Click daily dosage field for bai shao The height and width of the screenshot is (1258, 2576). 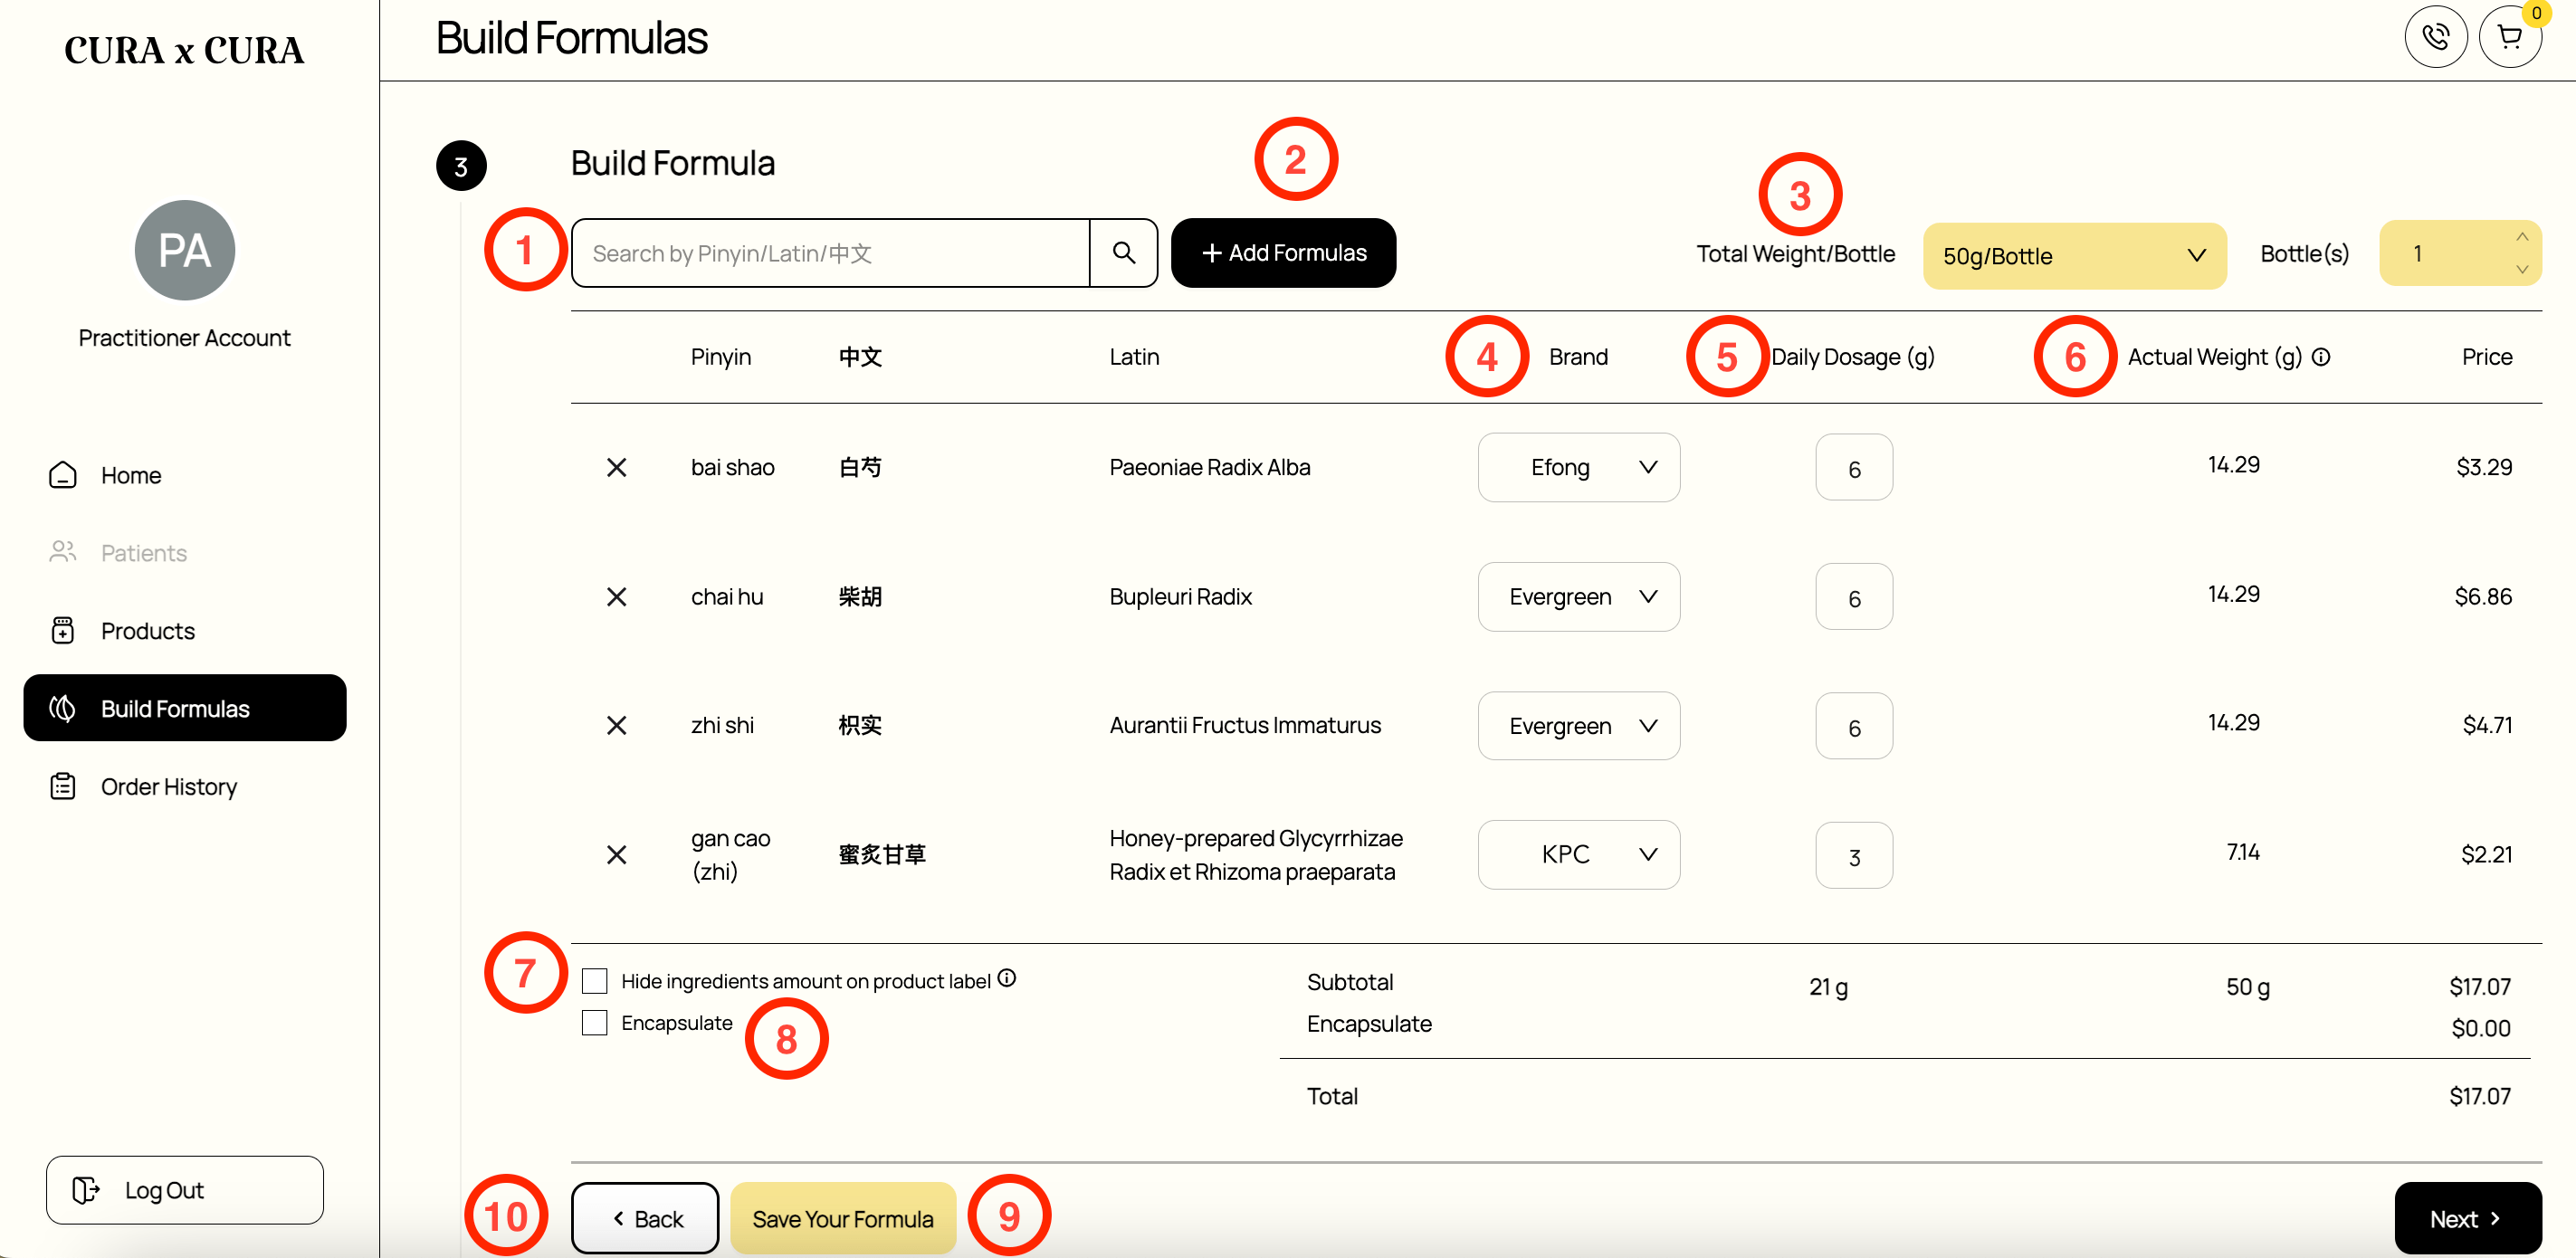tap(1854, 467)
